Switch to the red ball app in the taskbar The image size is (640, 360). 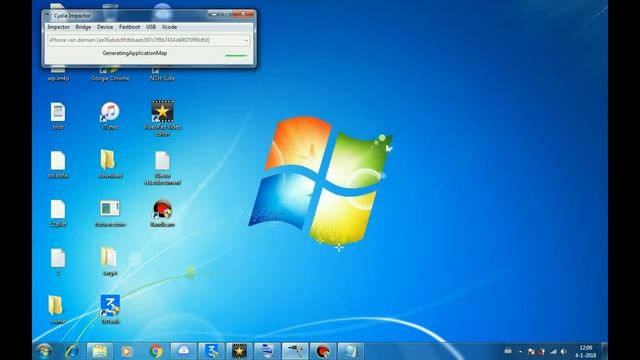point(323,351)
